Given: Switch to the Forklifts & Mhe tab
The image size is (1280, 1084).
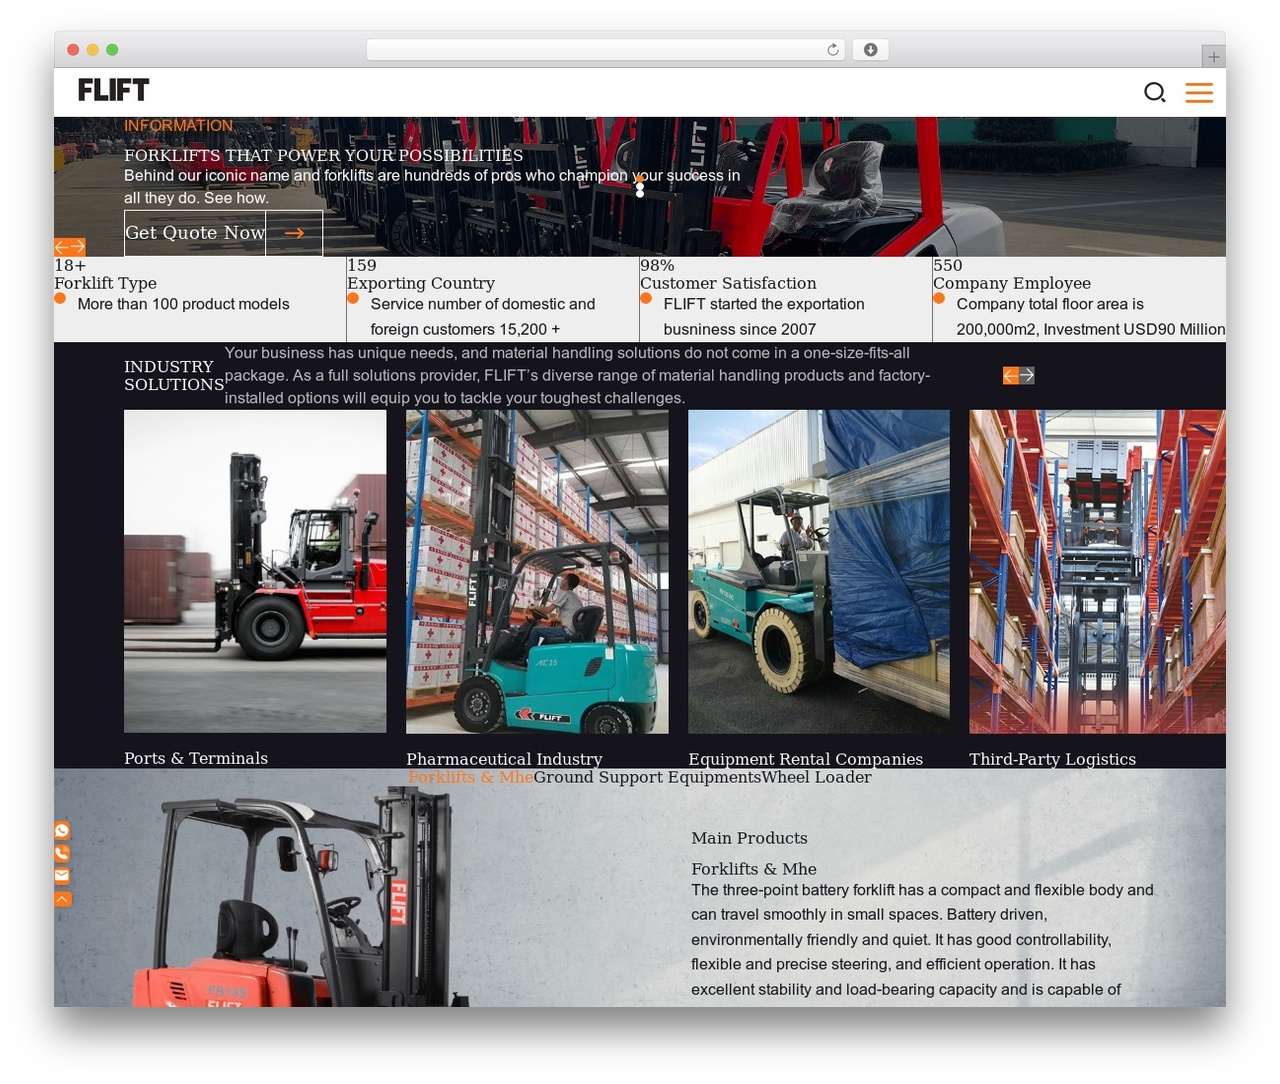Looking at the screenshot, I should coord(470,777).
